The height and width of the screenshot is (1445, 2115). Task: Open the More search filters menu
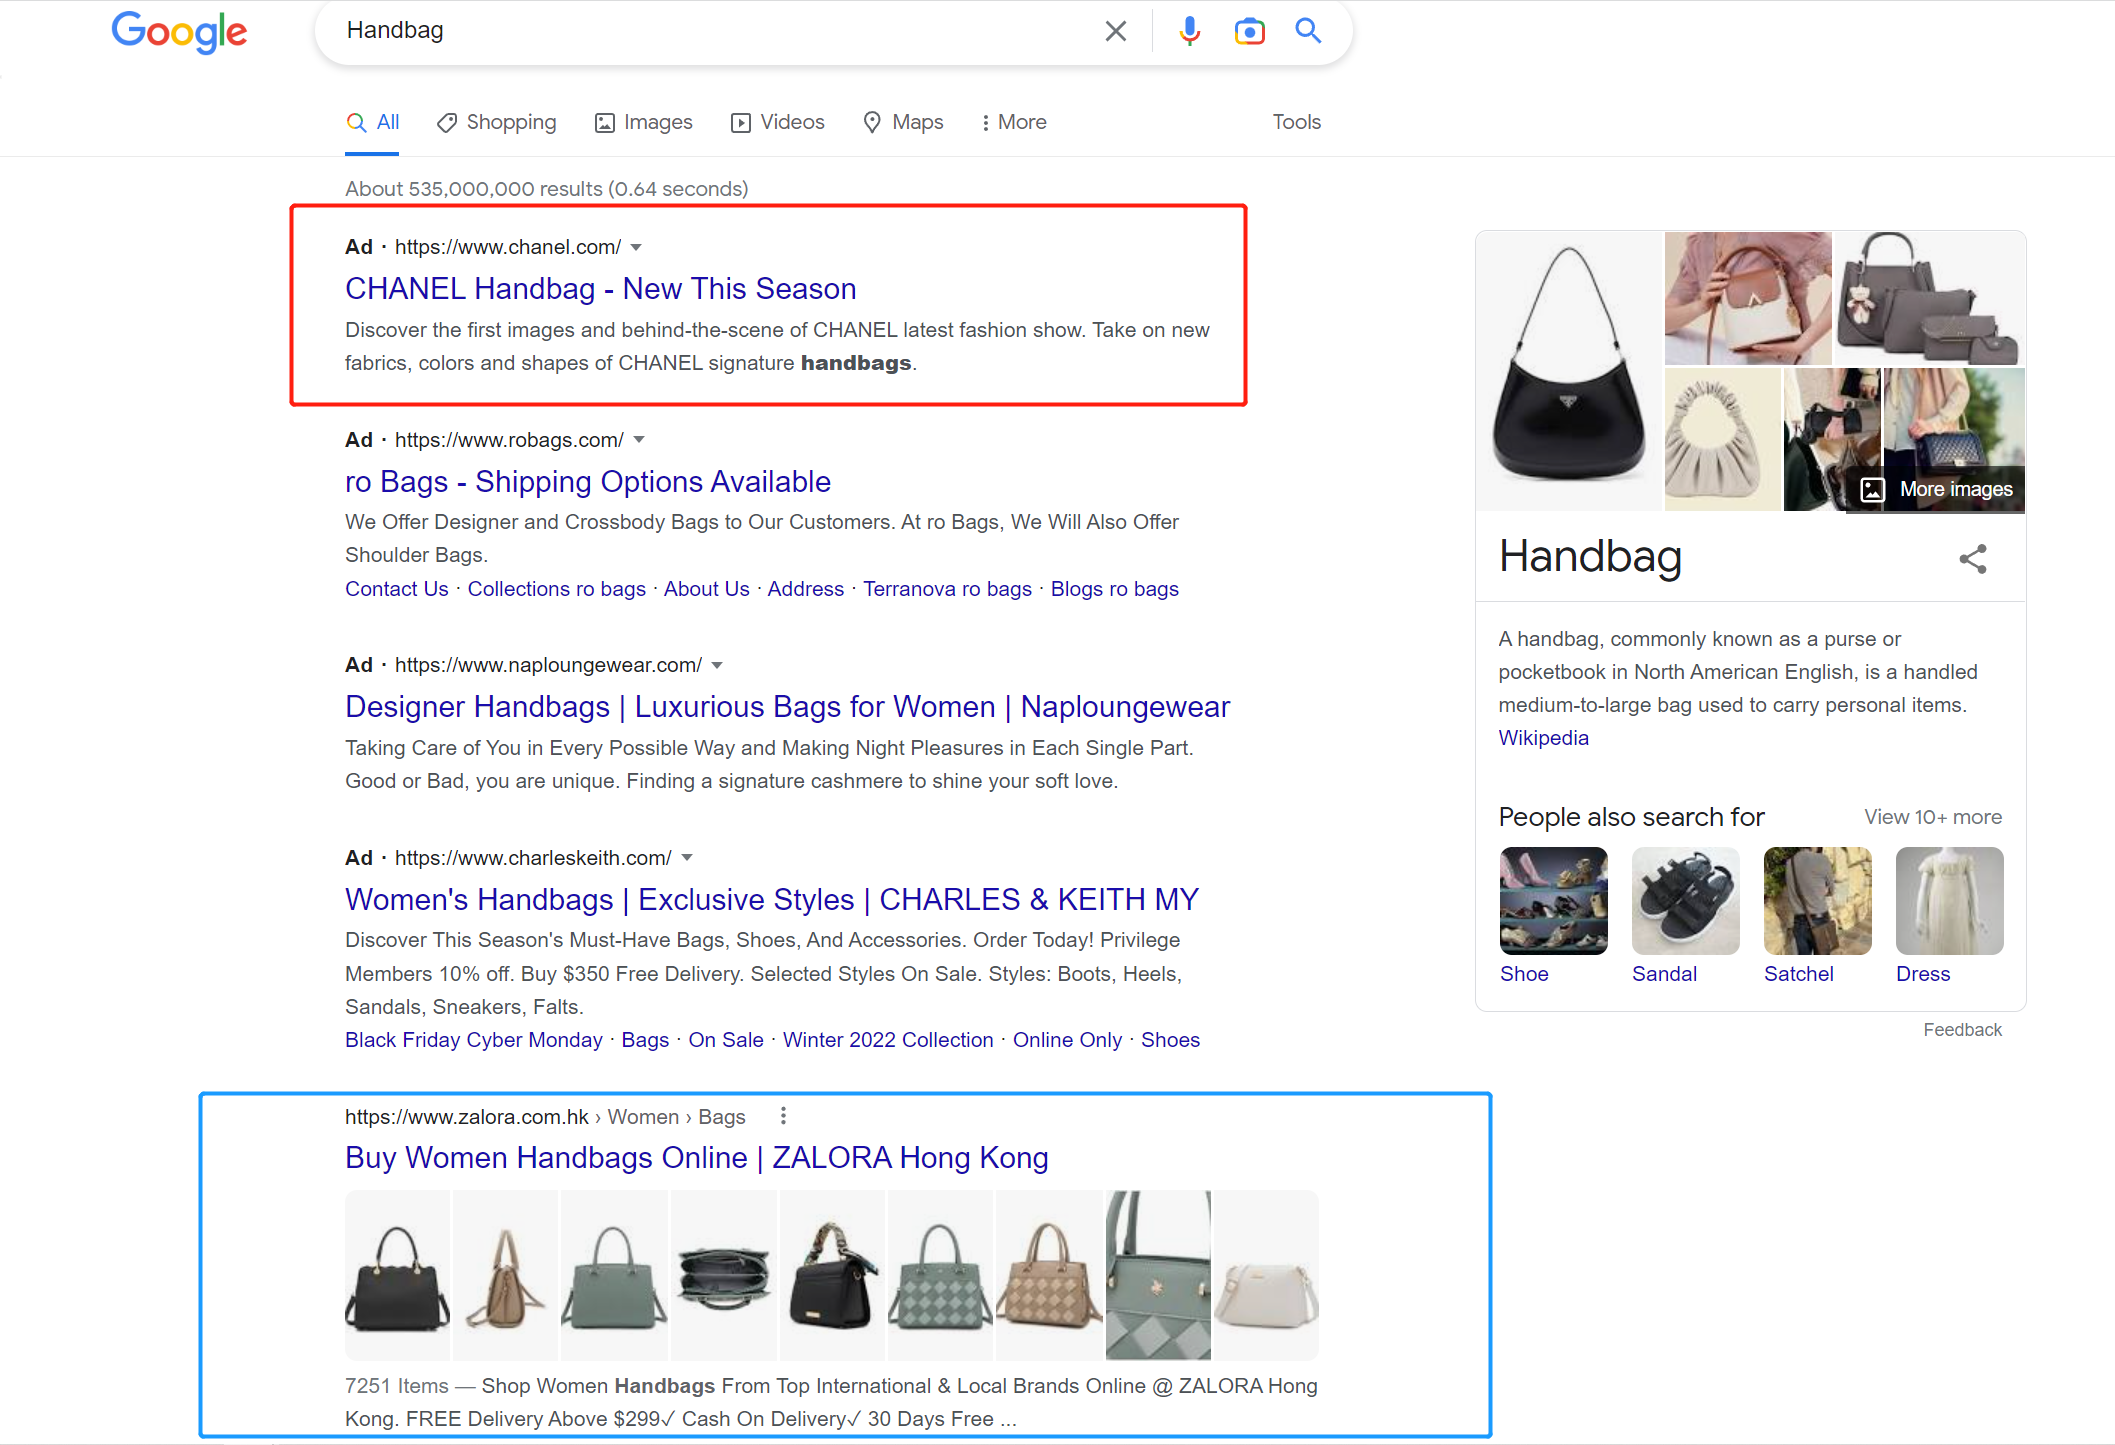1012,122
